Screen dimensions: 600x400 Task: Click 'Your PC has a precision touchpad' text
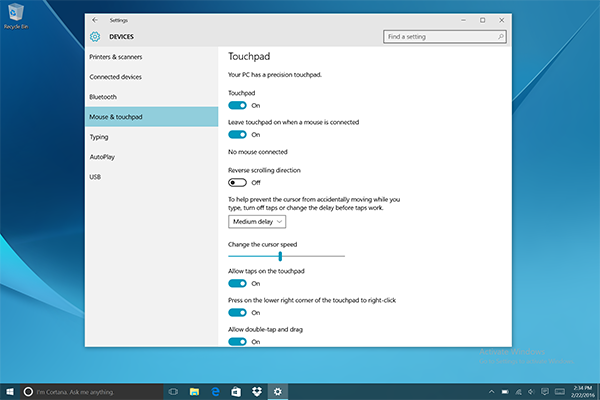[275, 75]
